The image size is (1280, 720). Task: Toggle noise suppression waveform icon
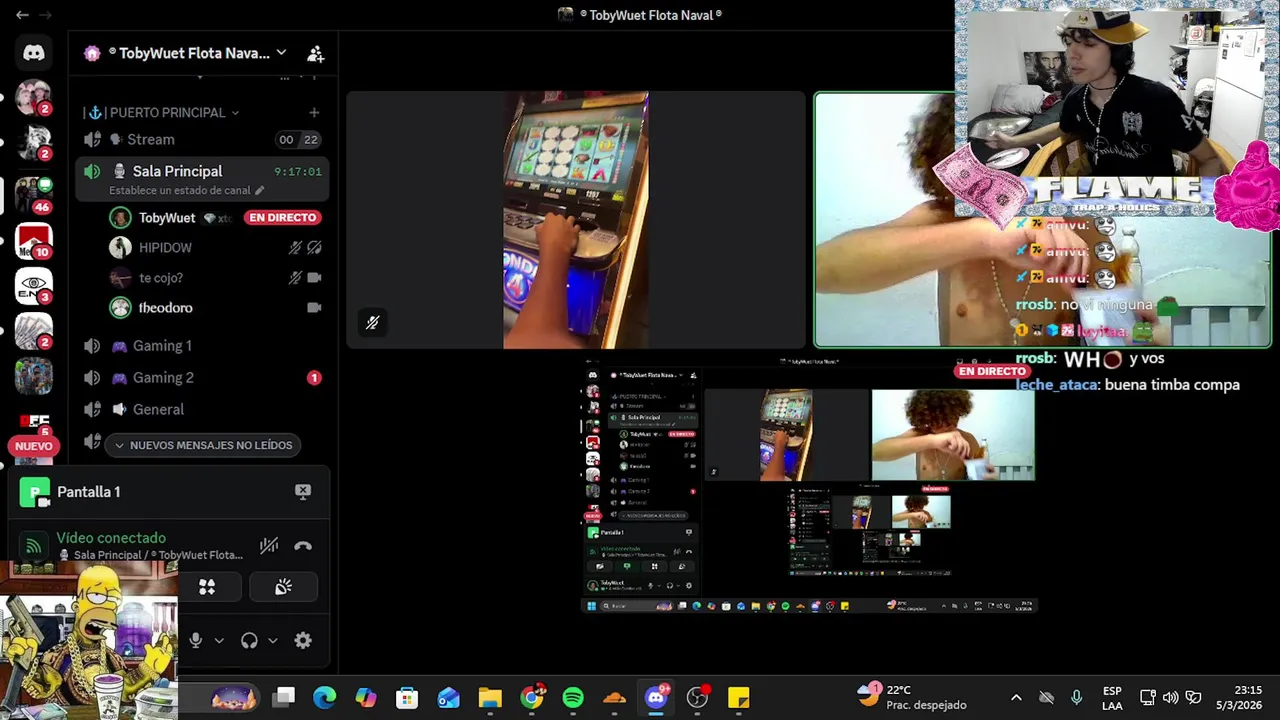pyautogui.click(x=269, y=546)
